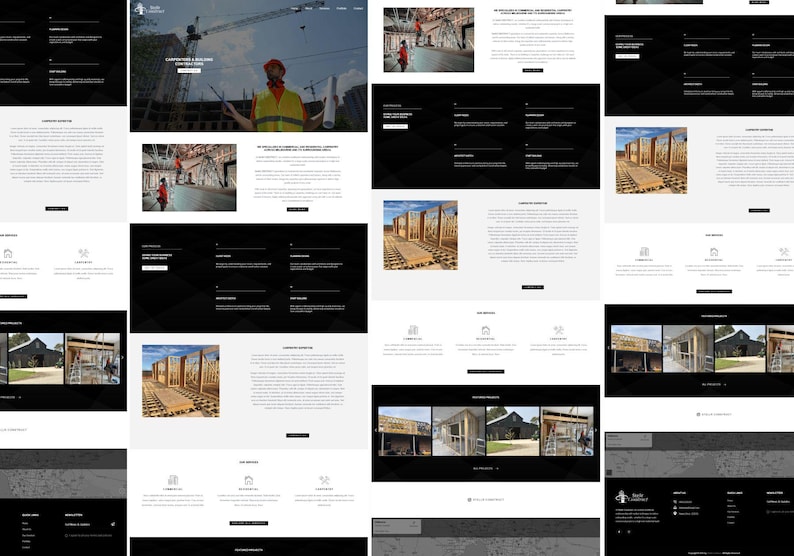Screen dimensions: 794x556
Task: Open the Portfolio link in hero navigation
Action: (x=341, y=9)
